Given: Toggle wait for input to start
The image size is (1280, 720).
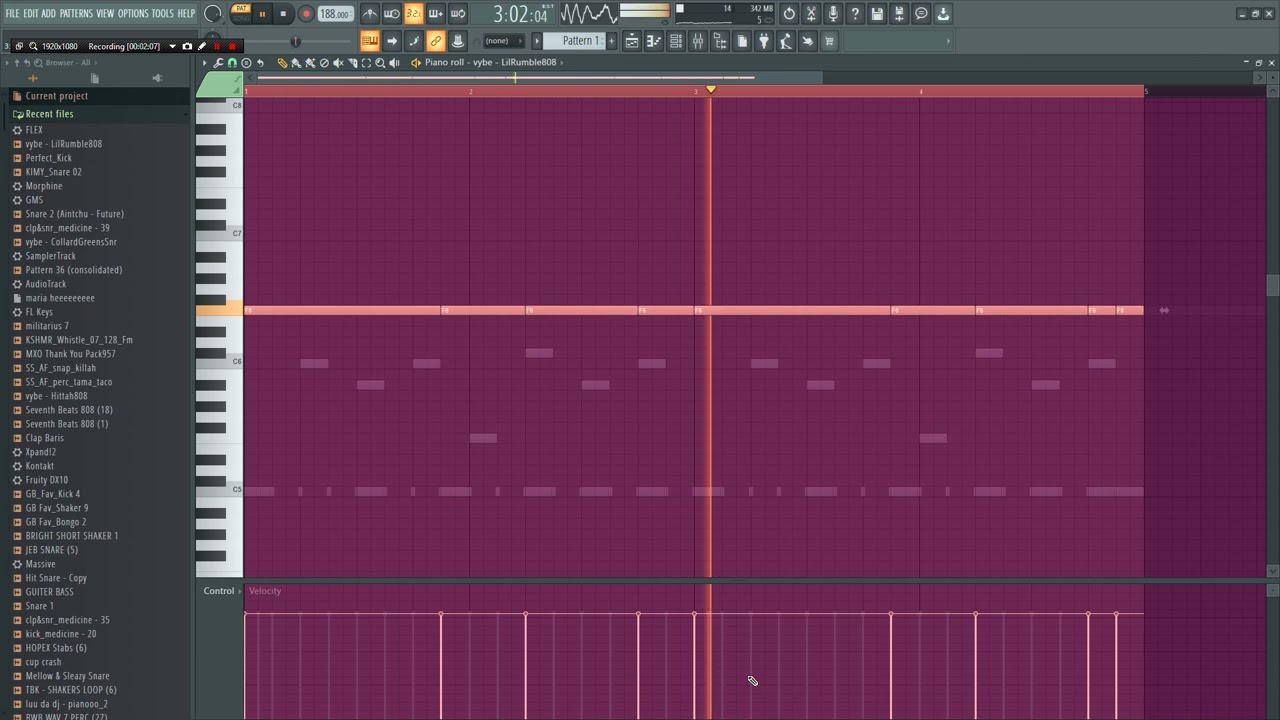Looking at the screenshot, I should 391,14.
